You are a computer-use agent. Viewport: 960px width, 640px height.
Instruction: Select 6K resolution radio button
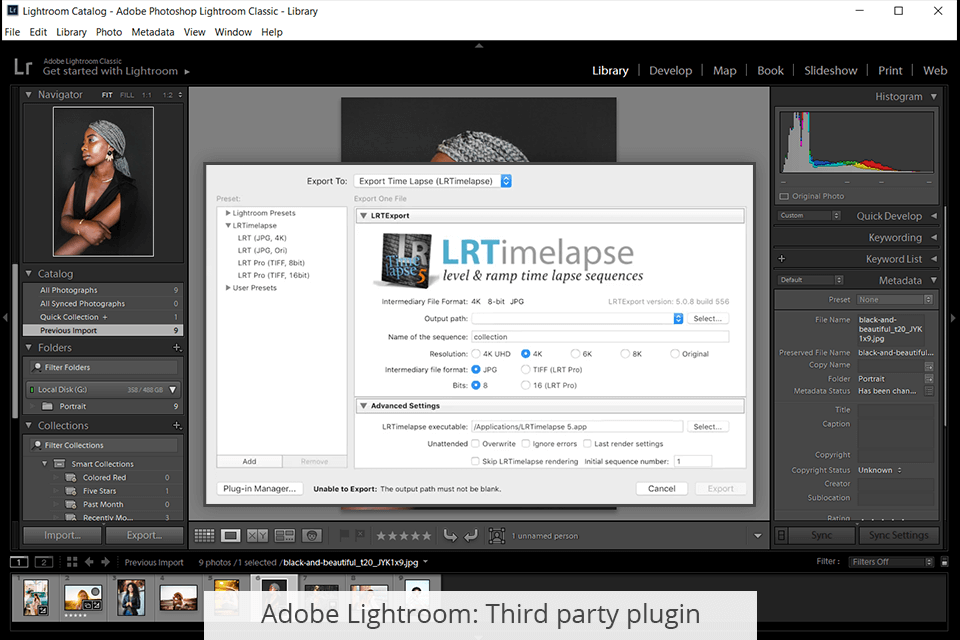tap(575, 354)
